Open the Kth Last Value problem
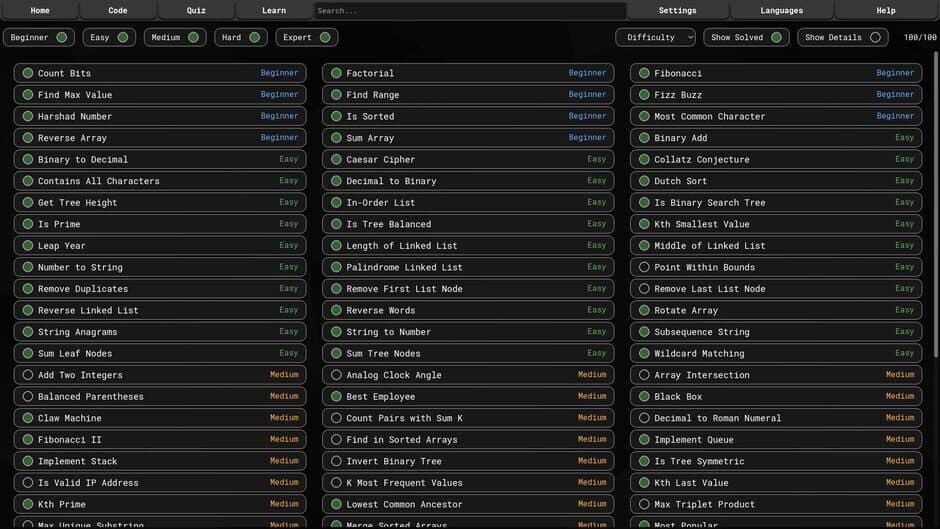 coord(776,483)
